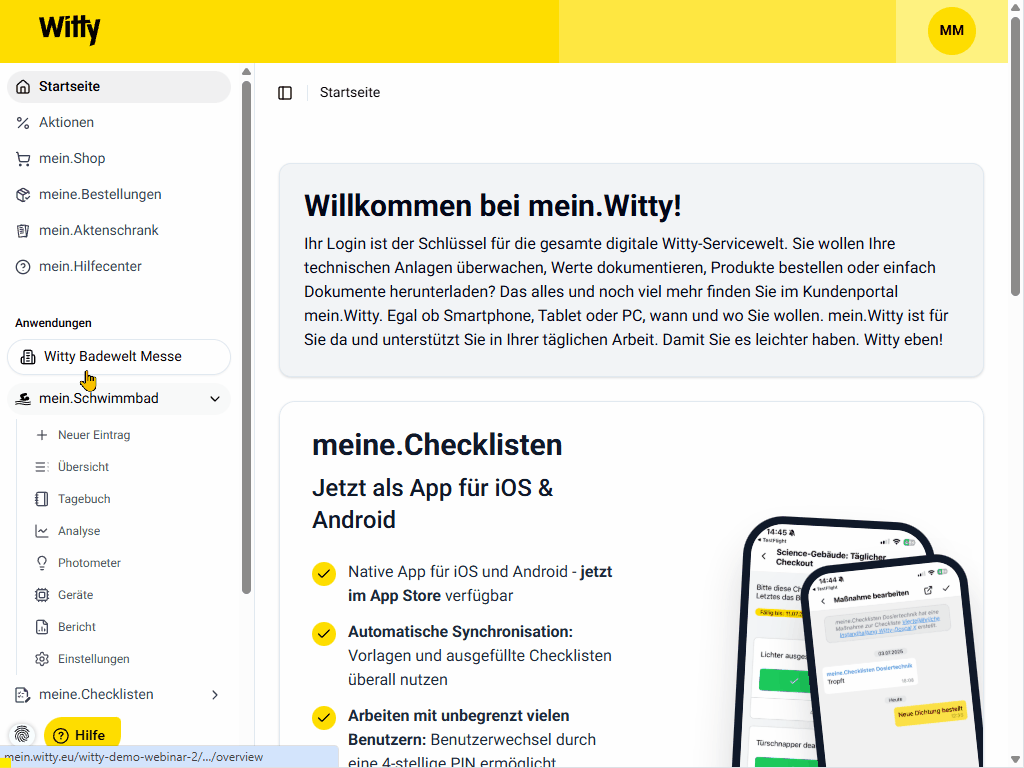Toggle the sidebar panel icon
Screen dimensions: 1024x768
[285, 93]
